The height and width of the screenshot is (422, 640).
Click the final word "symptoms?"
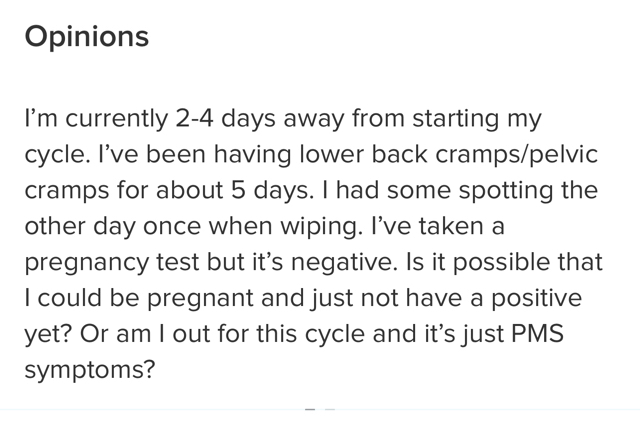(x=90, y=370)
